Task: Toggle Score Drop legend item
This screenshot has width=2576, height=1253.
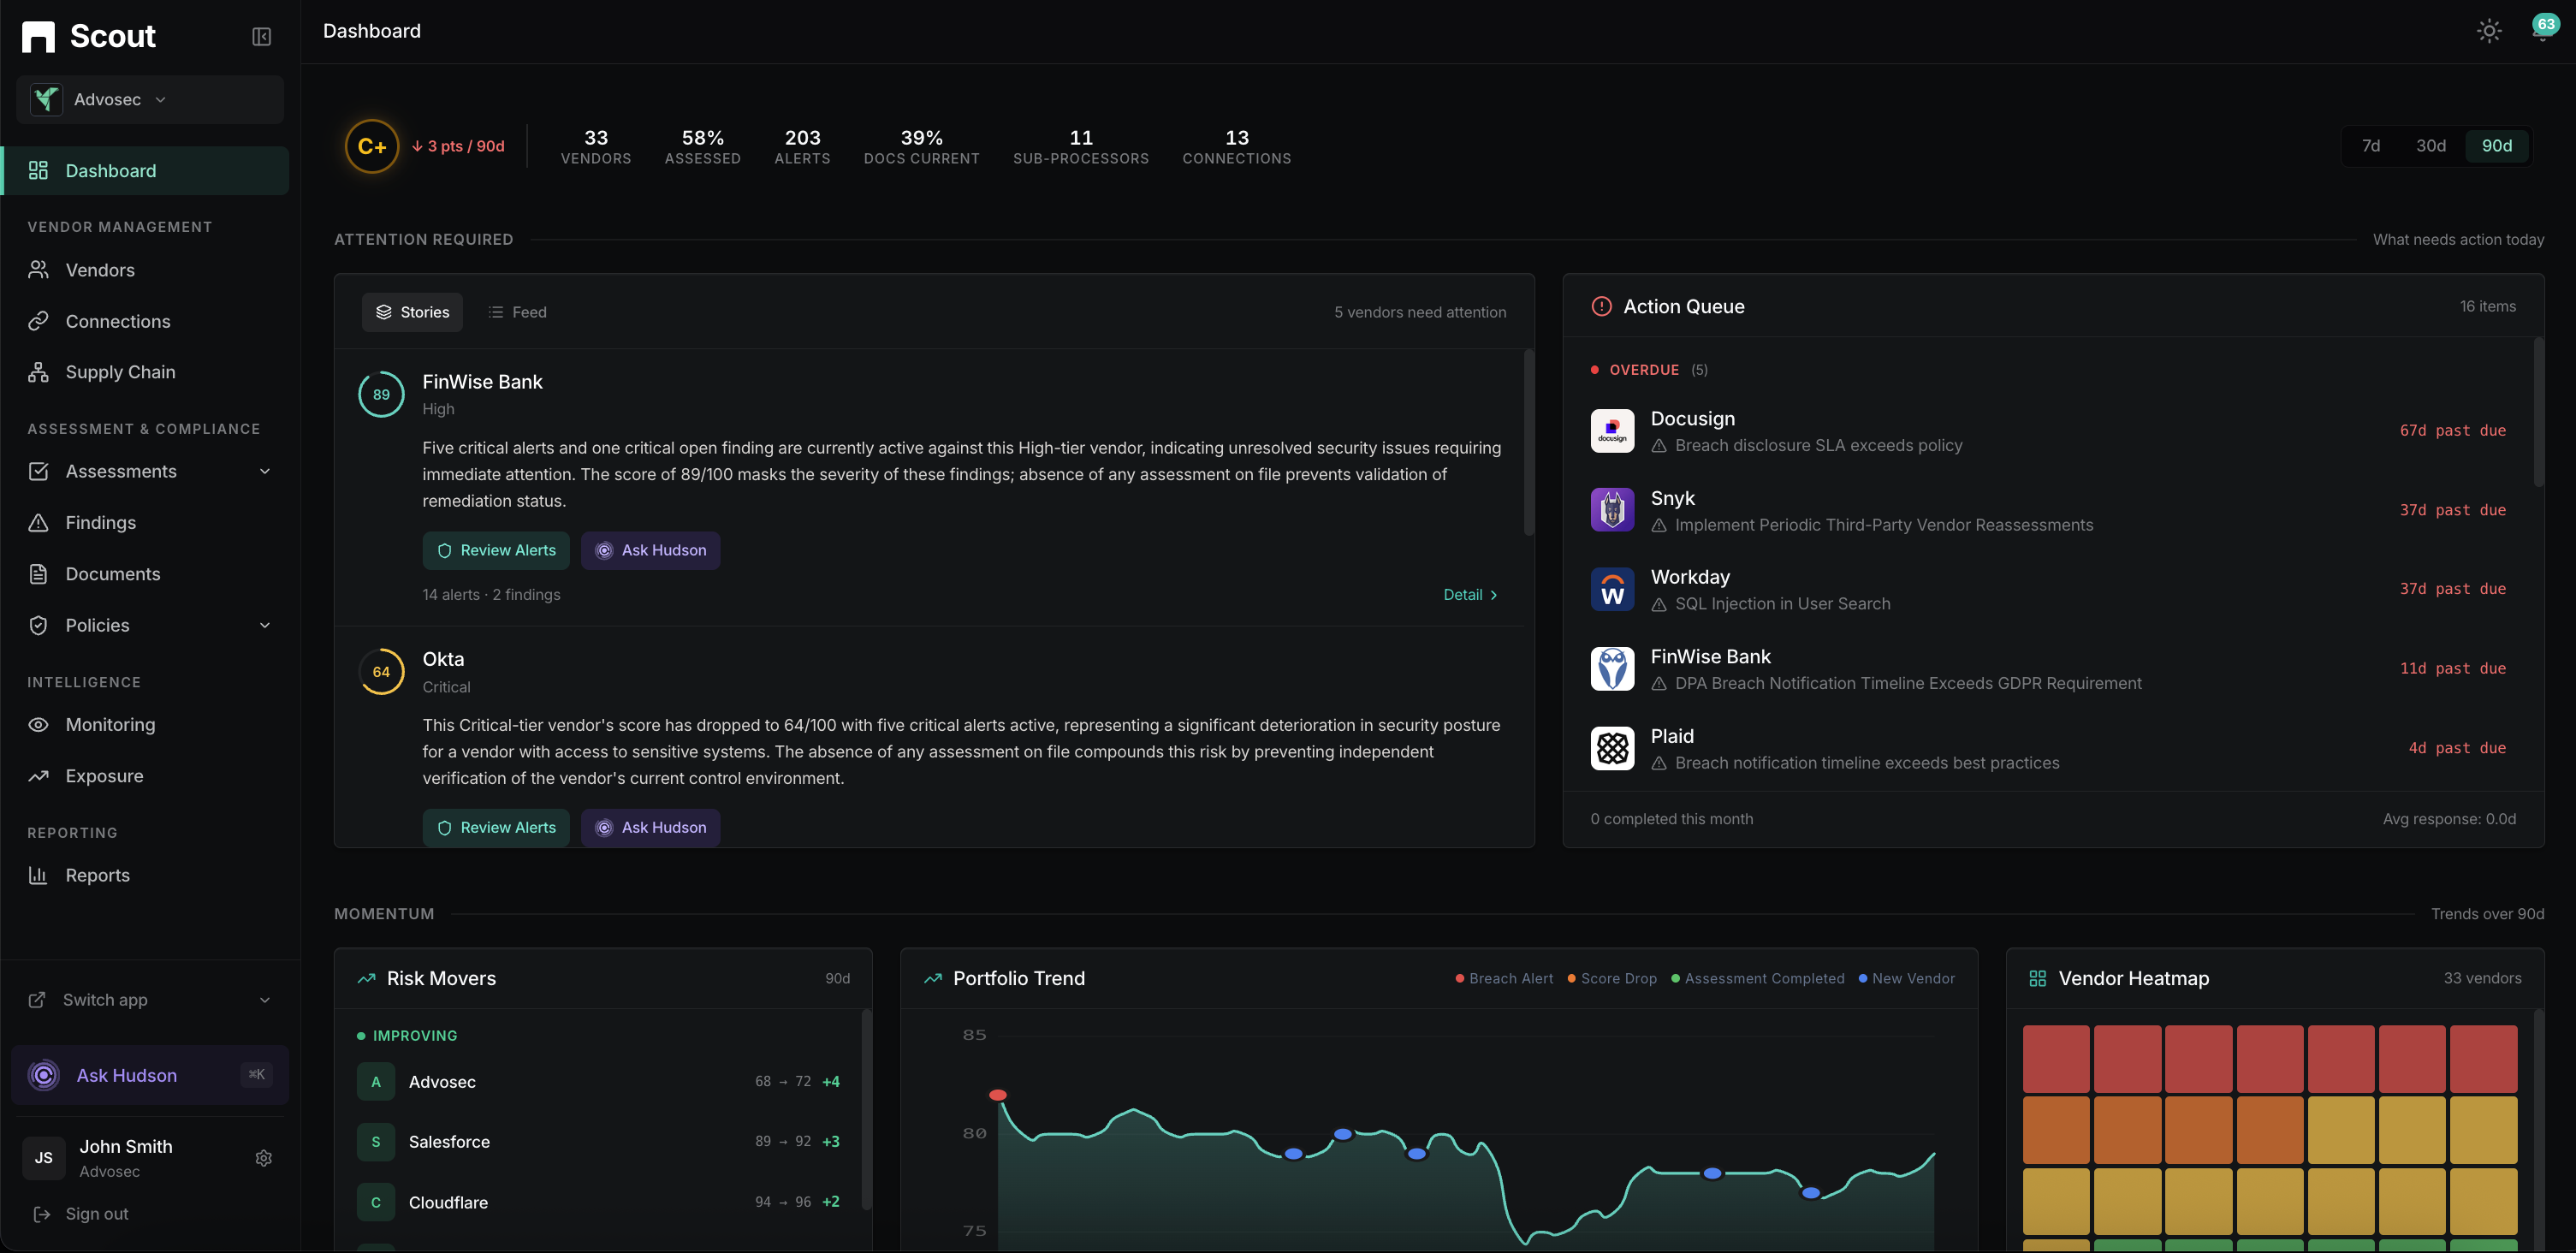Action: pos(1612,979)
